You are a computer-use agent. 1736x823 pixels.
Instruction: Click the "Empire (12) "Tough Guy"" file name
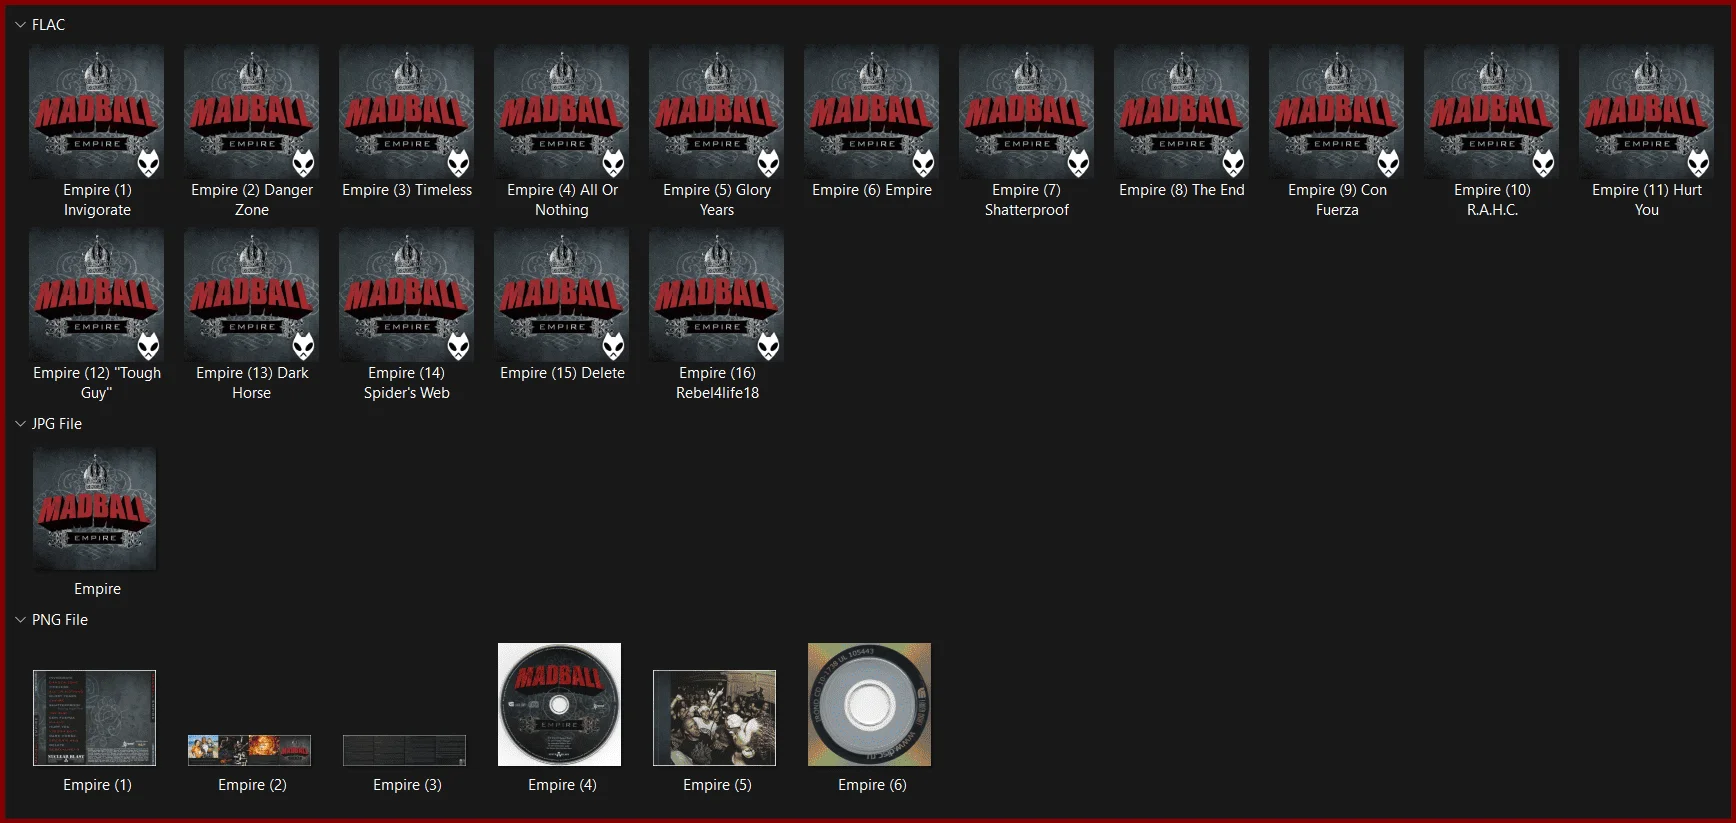pos(97,383)
